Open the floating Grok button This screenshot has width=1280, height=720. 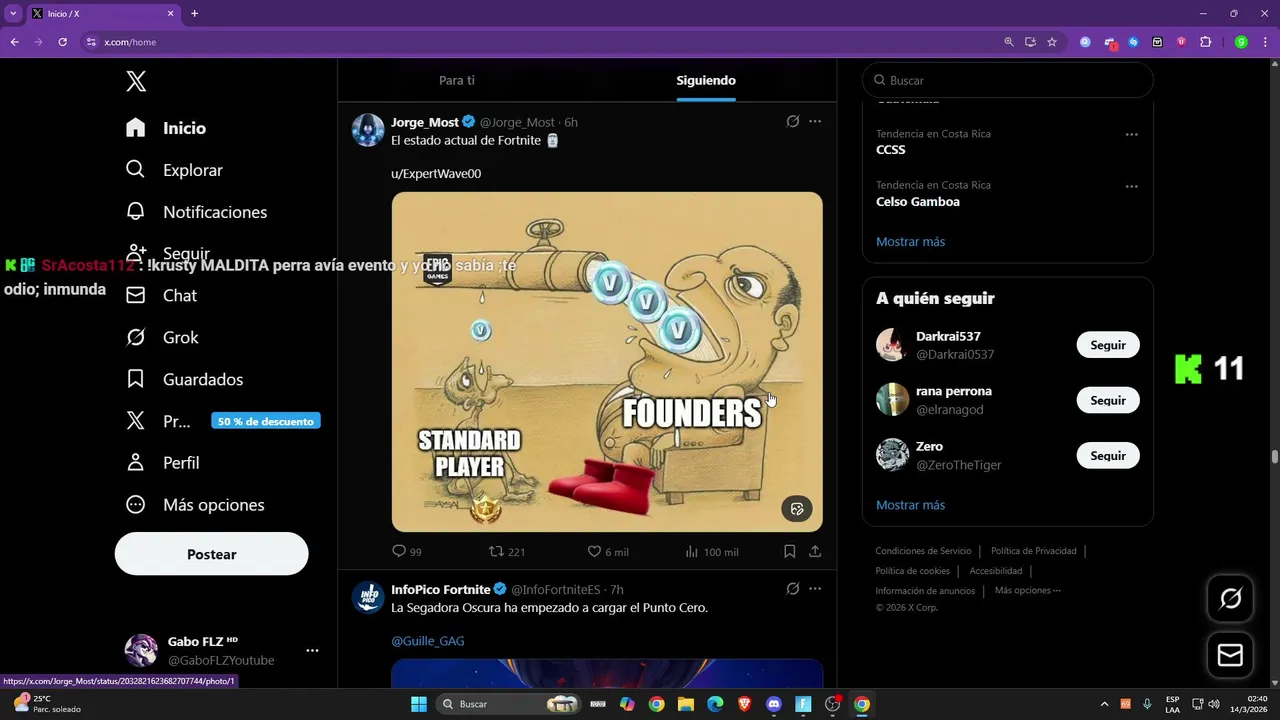point(1231,598)
